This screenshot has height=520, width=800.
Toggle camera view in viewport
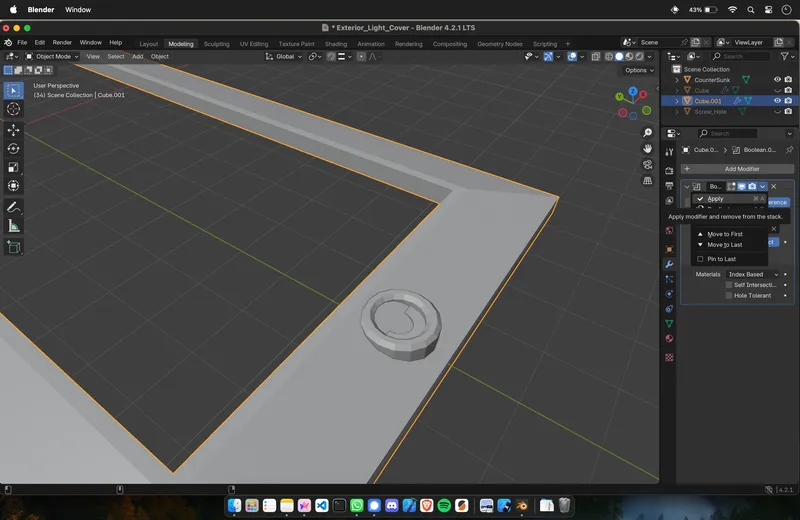(648, 165)
